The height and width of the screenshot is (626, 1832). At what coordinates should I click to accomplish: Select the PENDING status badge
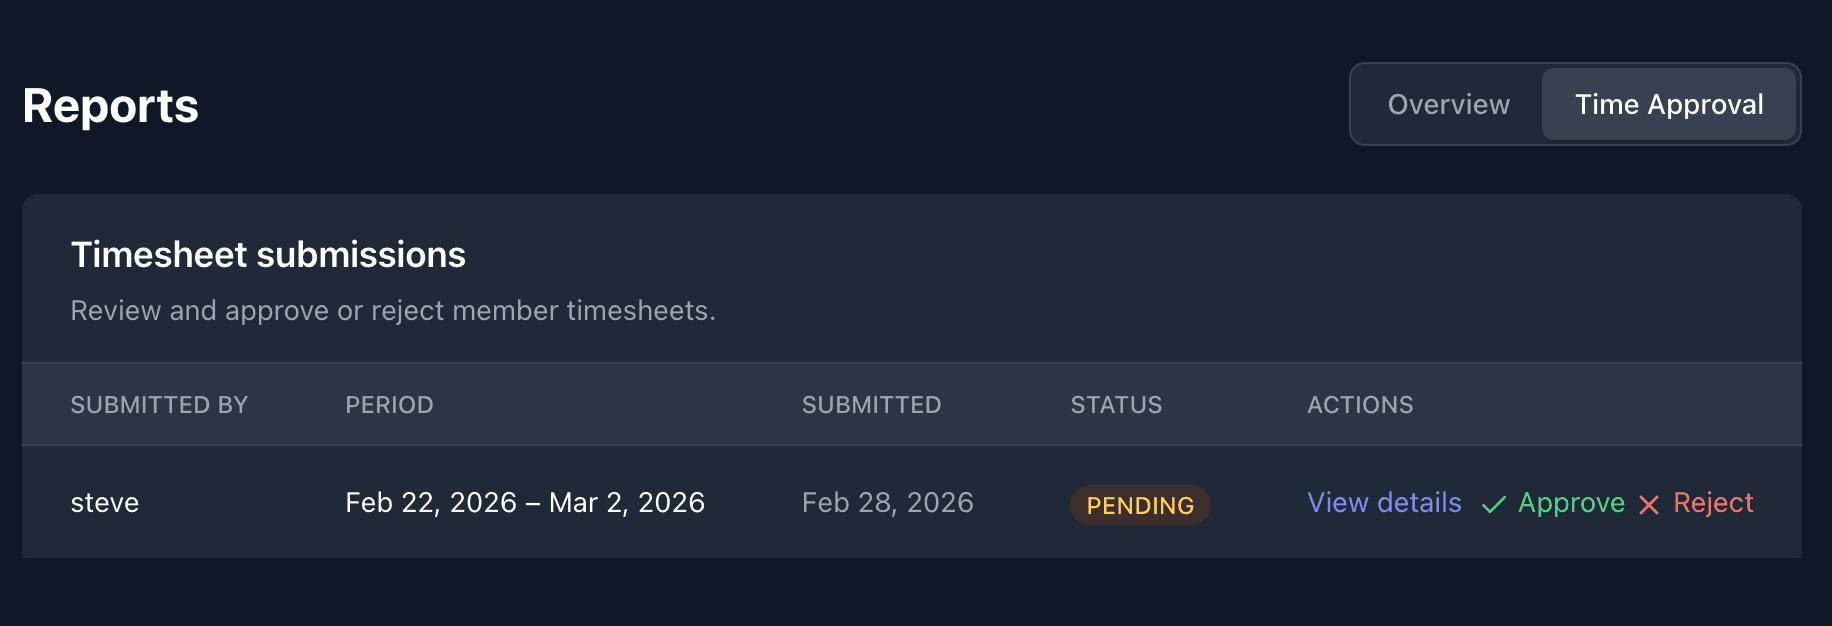(1139, 505)
